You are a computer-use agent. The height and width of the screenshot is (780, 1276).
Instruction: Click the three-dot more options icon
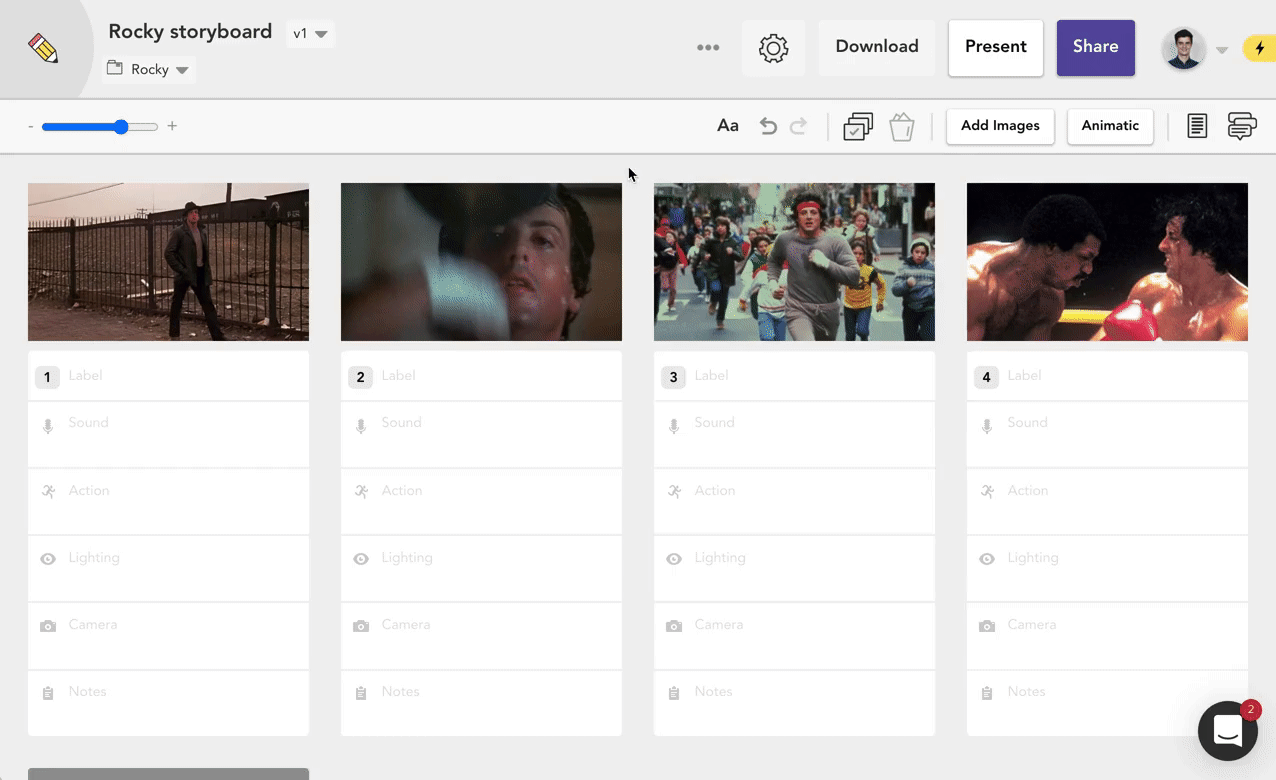tap(708, 48)
